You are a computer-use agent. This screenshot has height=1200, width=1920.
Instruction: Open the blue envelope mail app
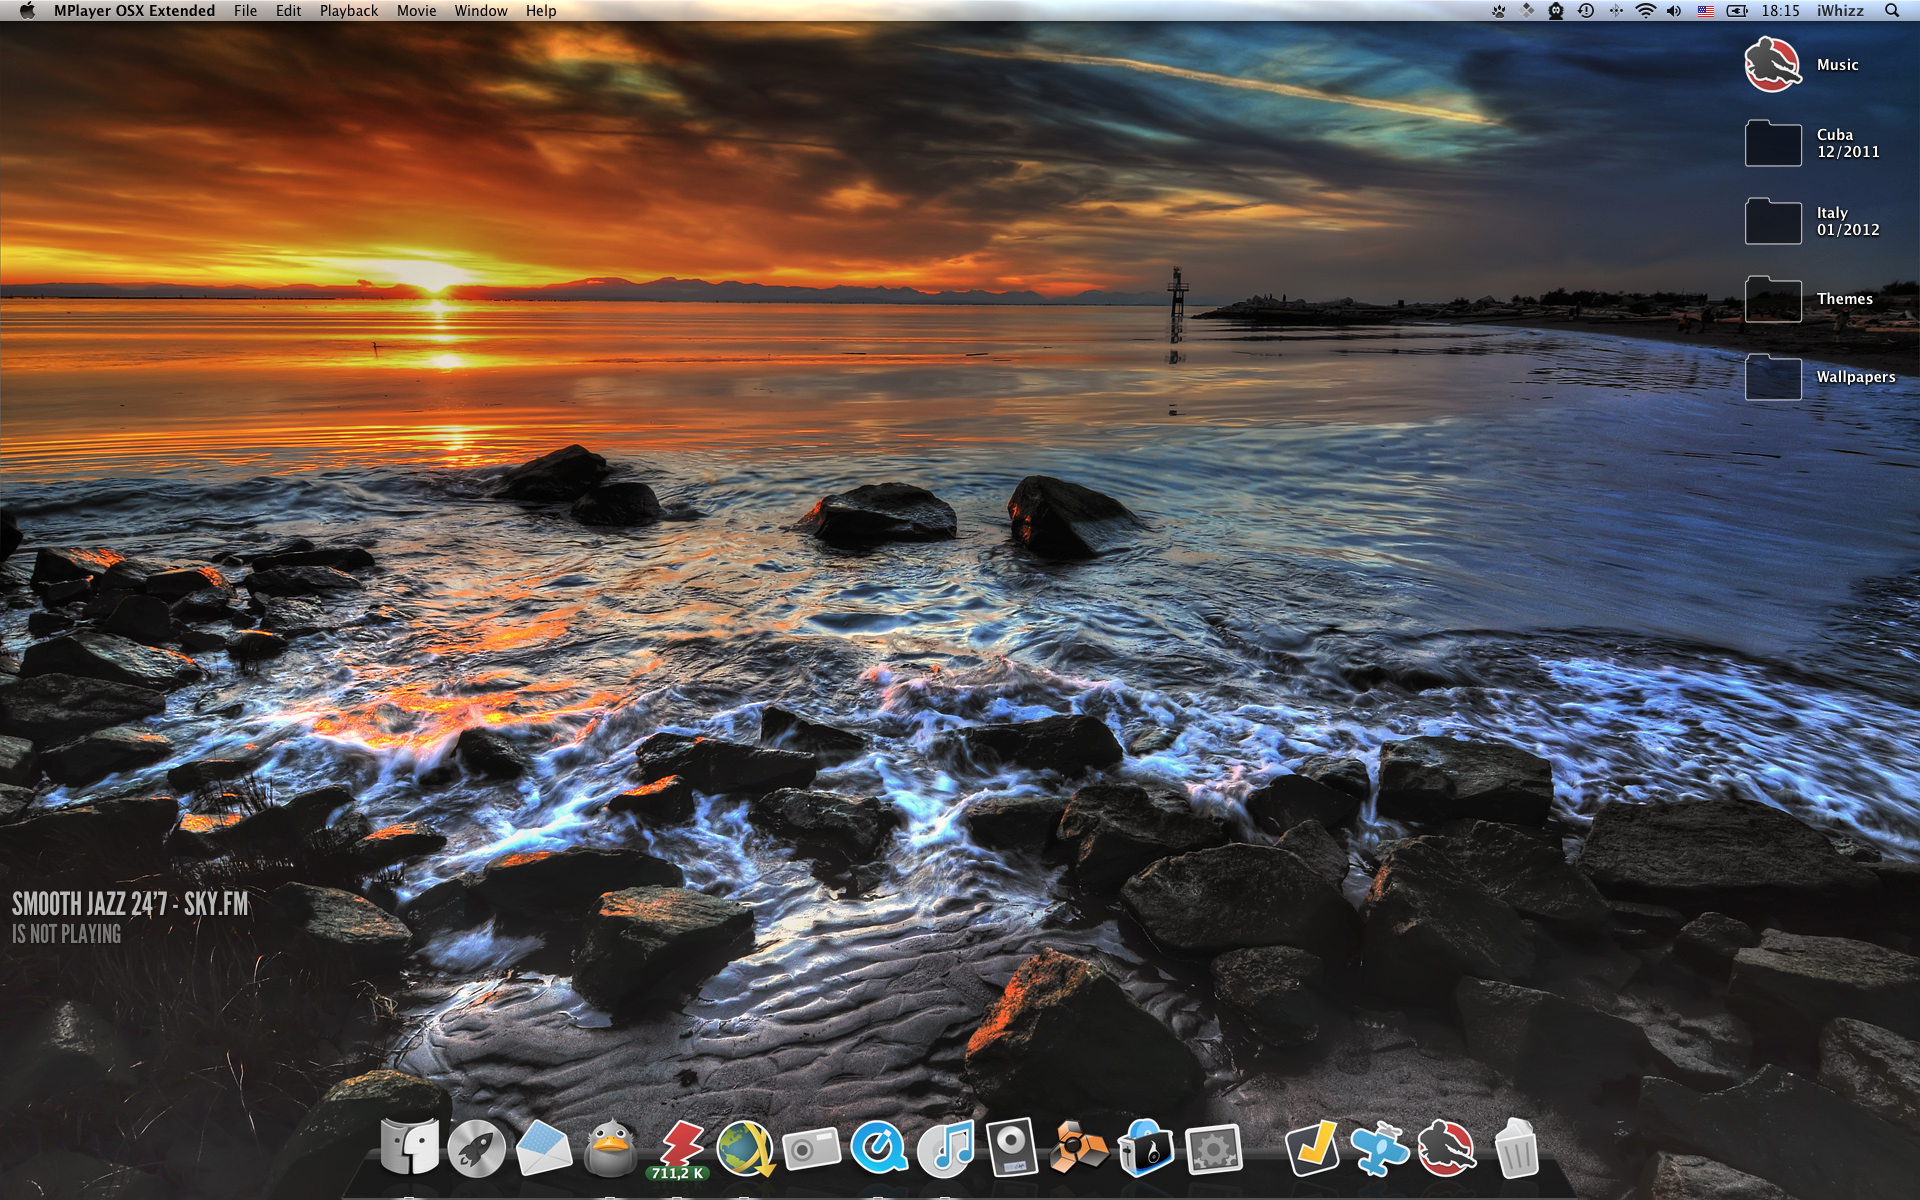tap(544, 1148)
